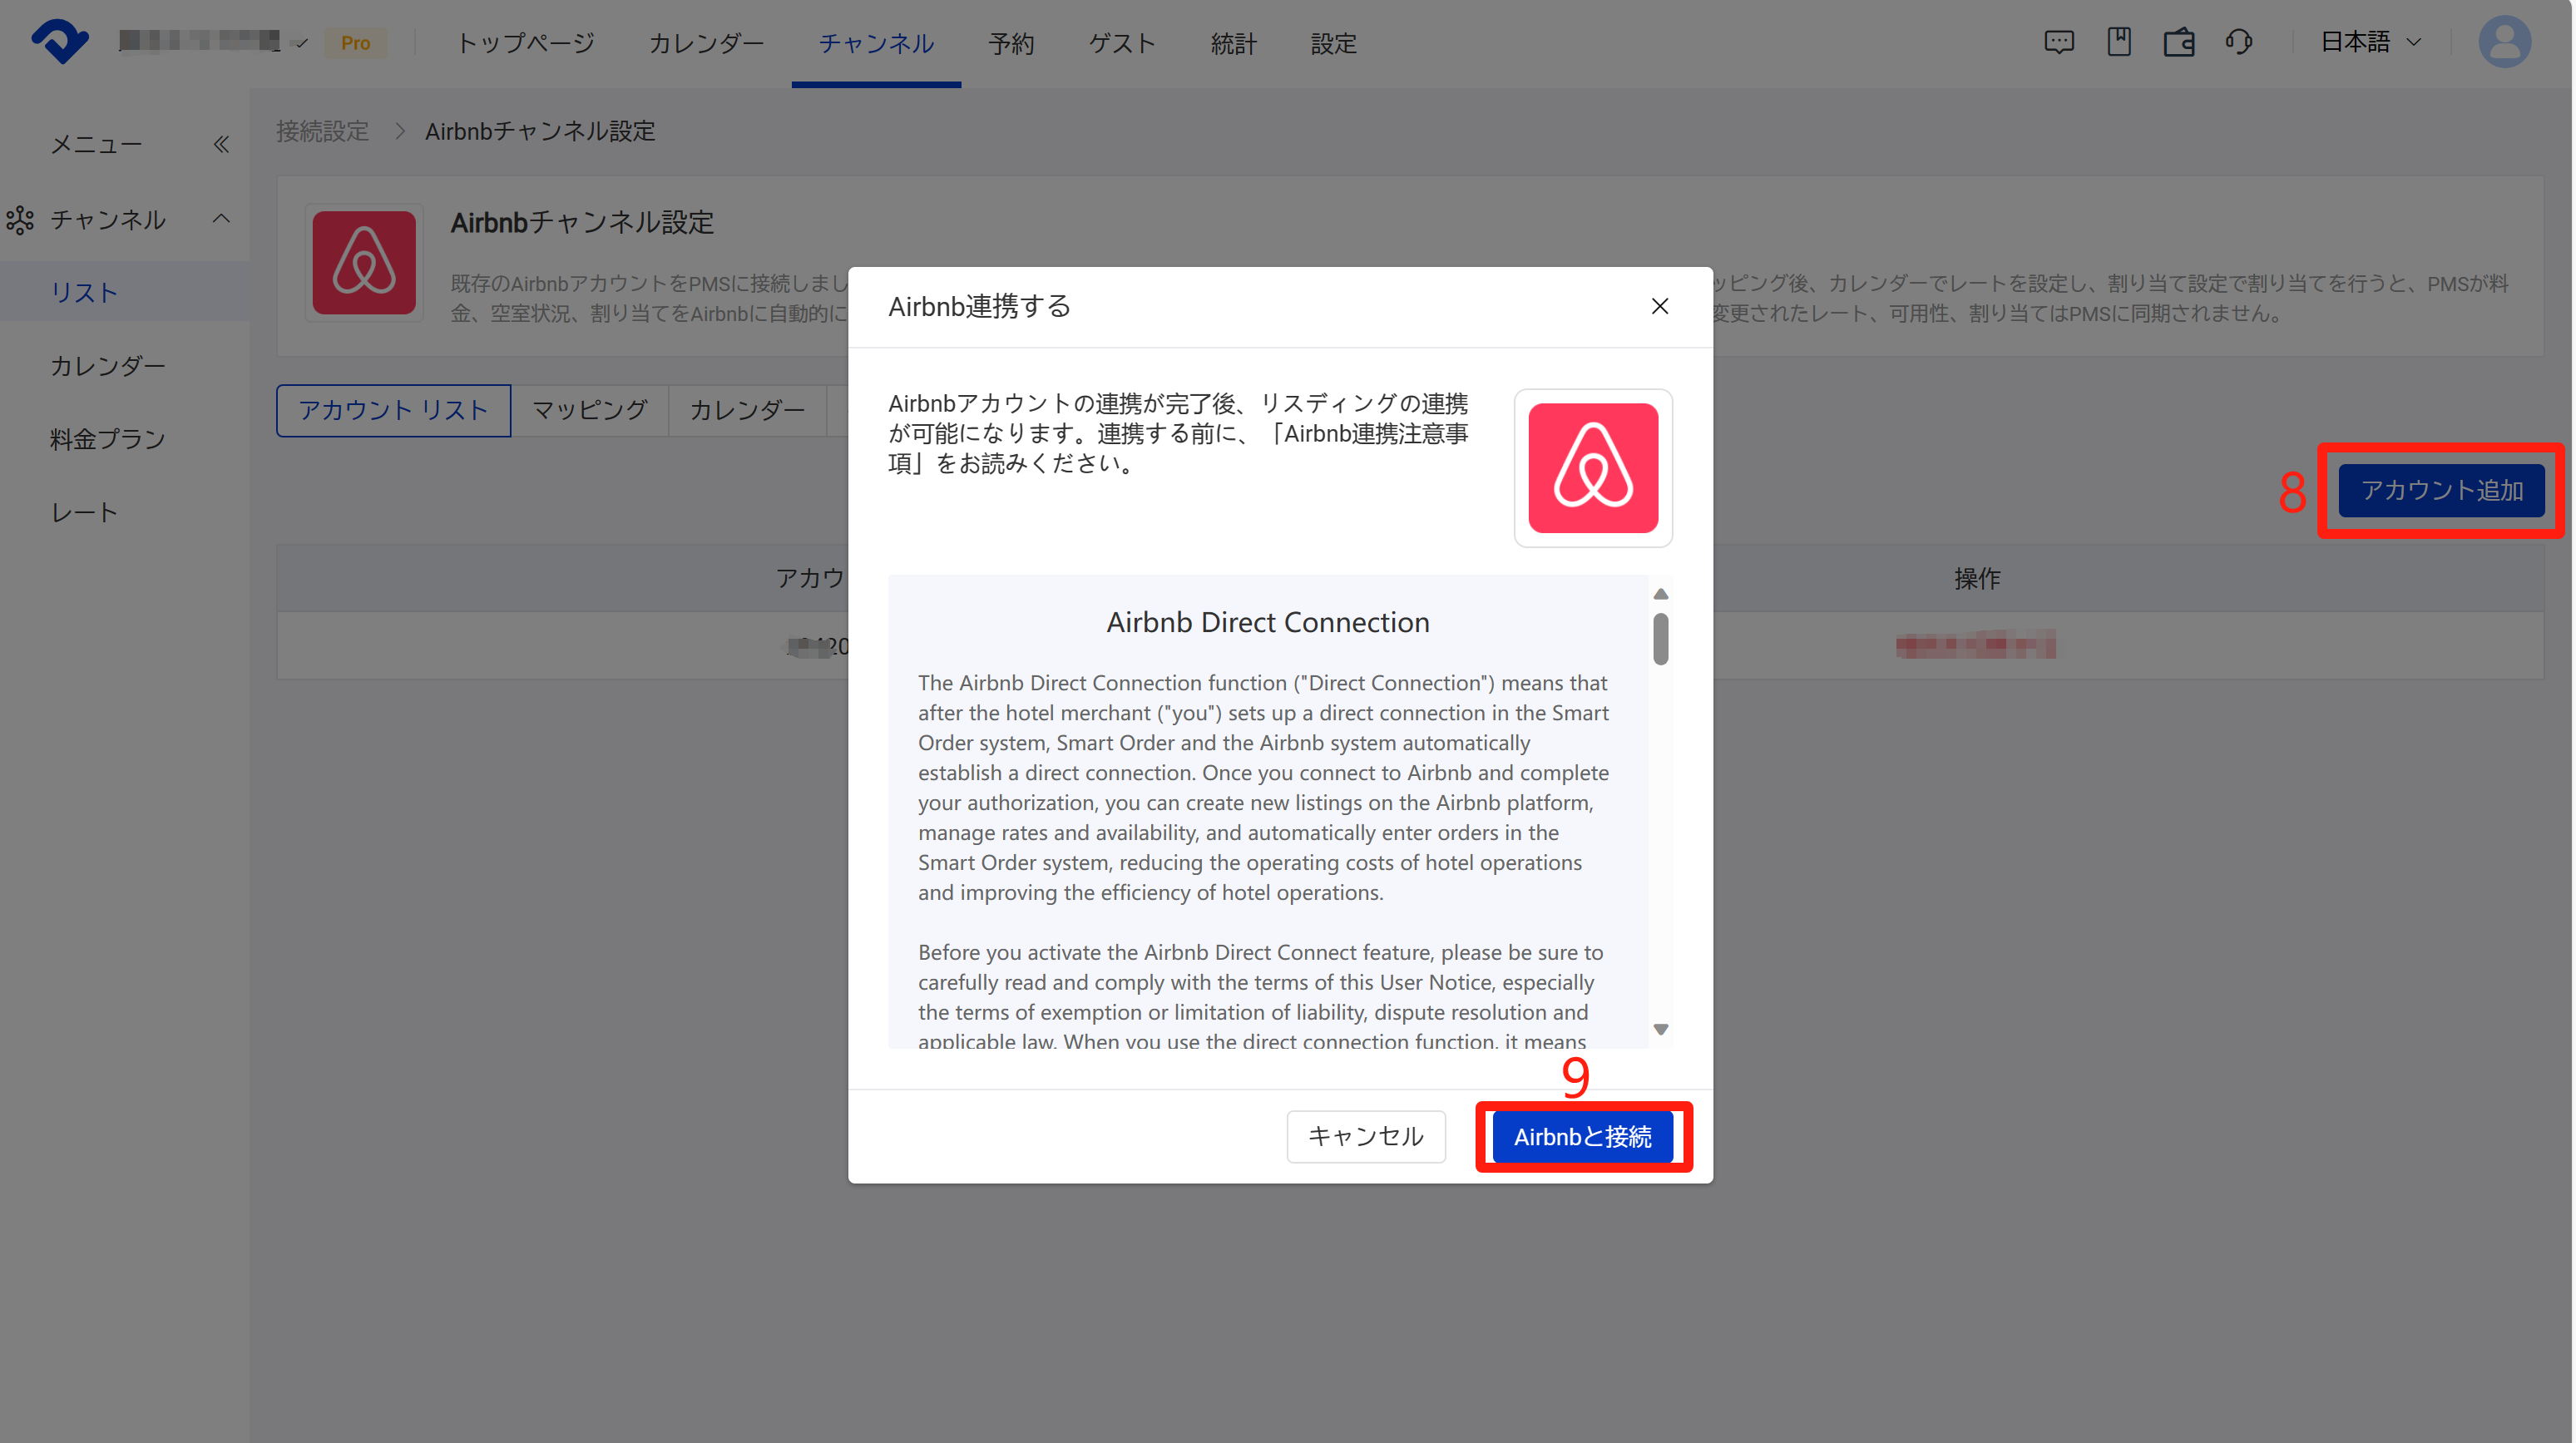2576x1443 pixels.
Task: Click the Airbnb logo in the dialog
Action: point(1593,468)
